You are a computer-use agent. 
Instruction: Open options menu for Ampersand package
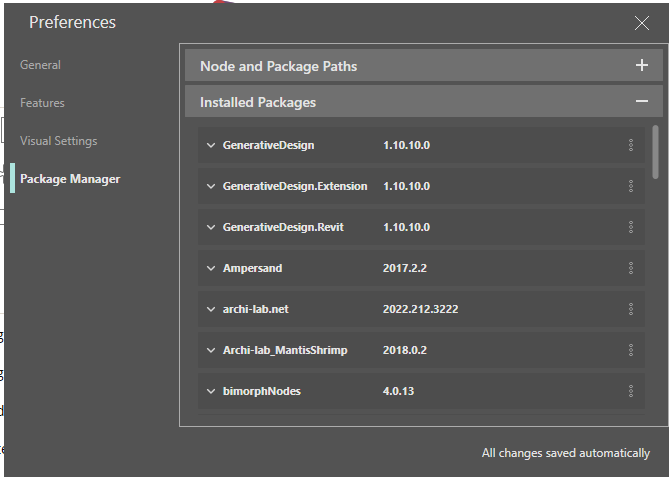pyautogui.click(x=631, y=268)
